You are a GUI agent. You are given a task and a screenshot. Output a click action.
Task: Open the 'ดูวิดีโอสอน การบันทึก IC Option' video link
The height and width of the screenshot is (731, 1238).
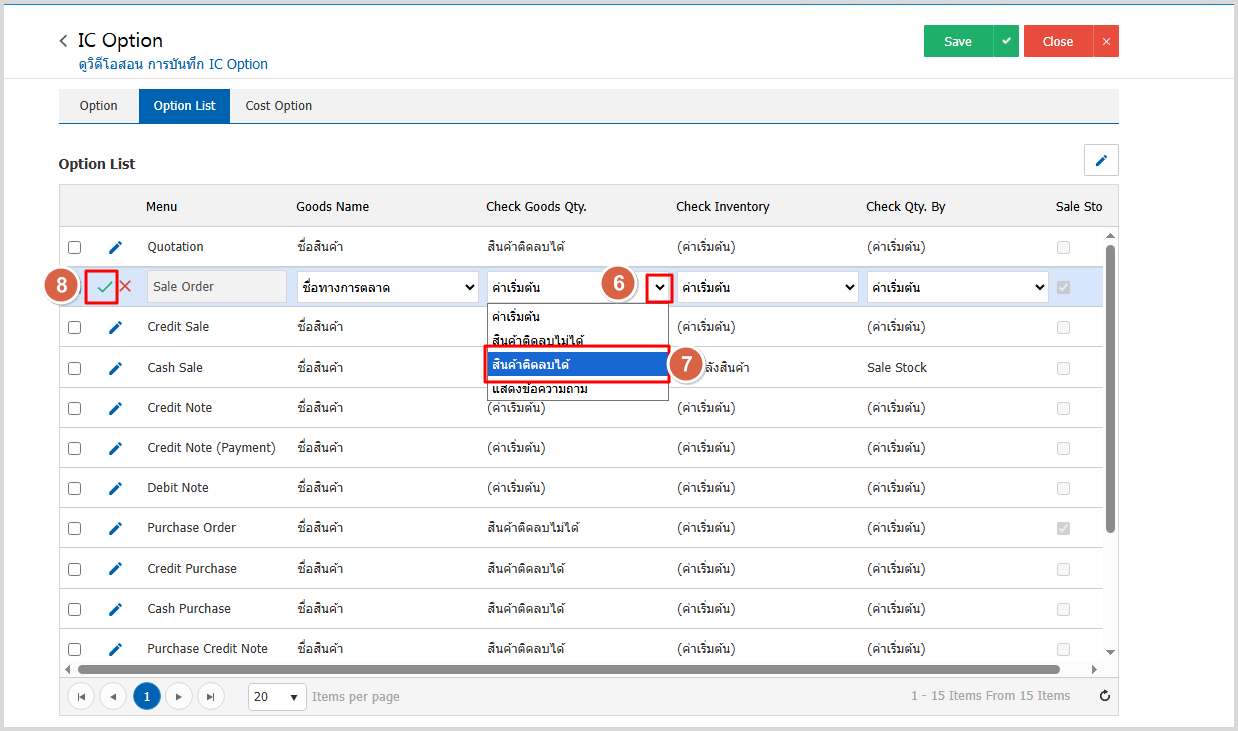tap(173, 64)
